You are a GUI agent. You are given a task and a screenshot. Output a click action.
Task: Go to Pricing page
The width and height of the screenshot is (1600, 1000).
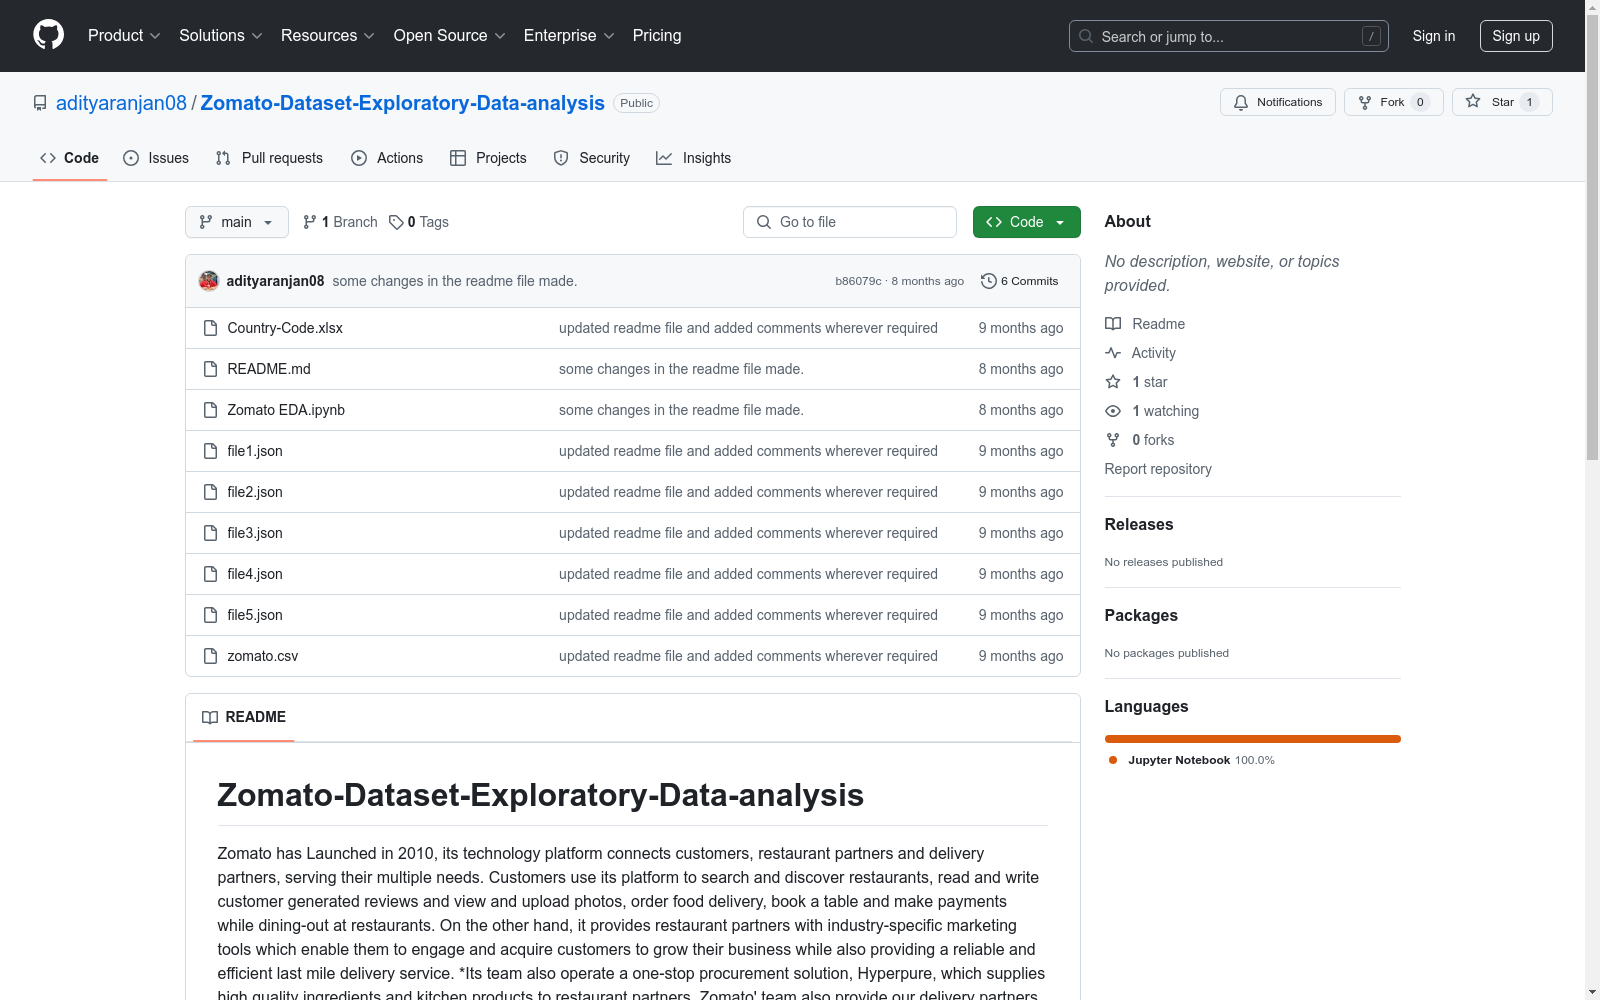(x=657, y=36)
